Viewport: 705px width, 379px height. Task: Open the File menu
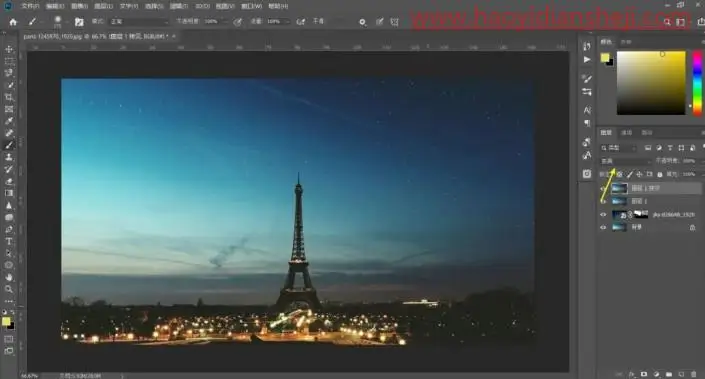point(30,6)
